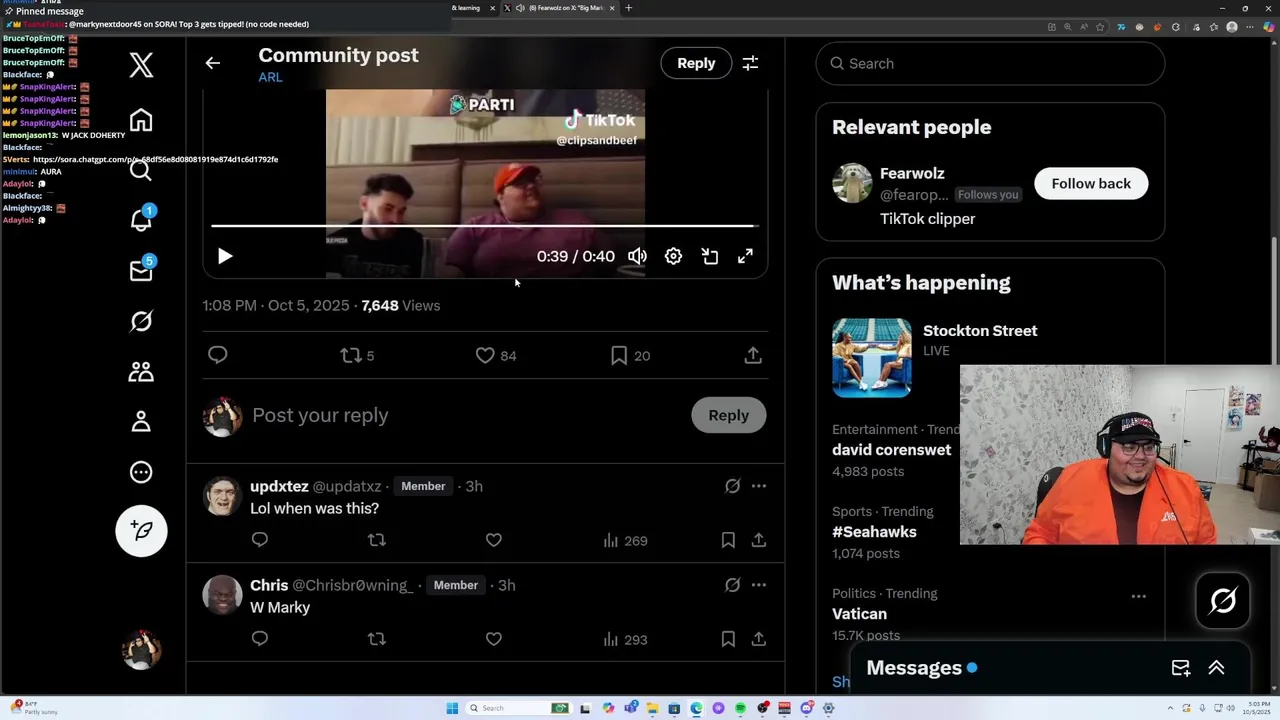Switch to the Fearwolz on X browser tab
The image size is (1280, 720).
[x=560, y=8]
